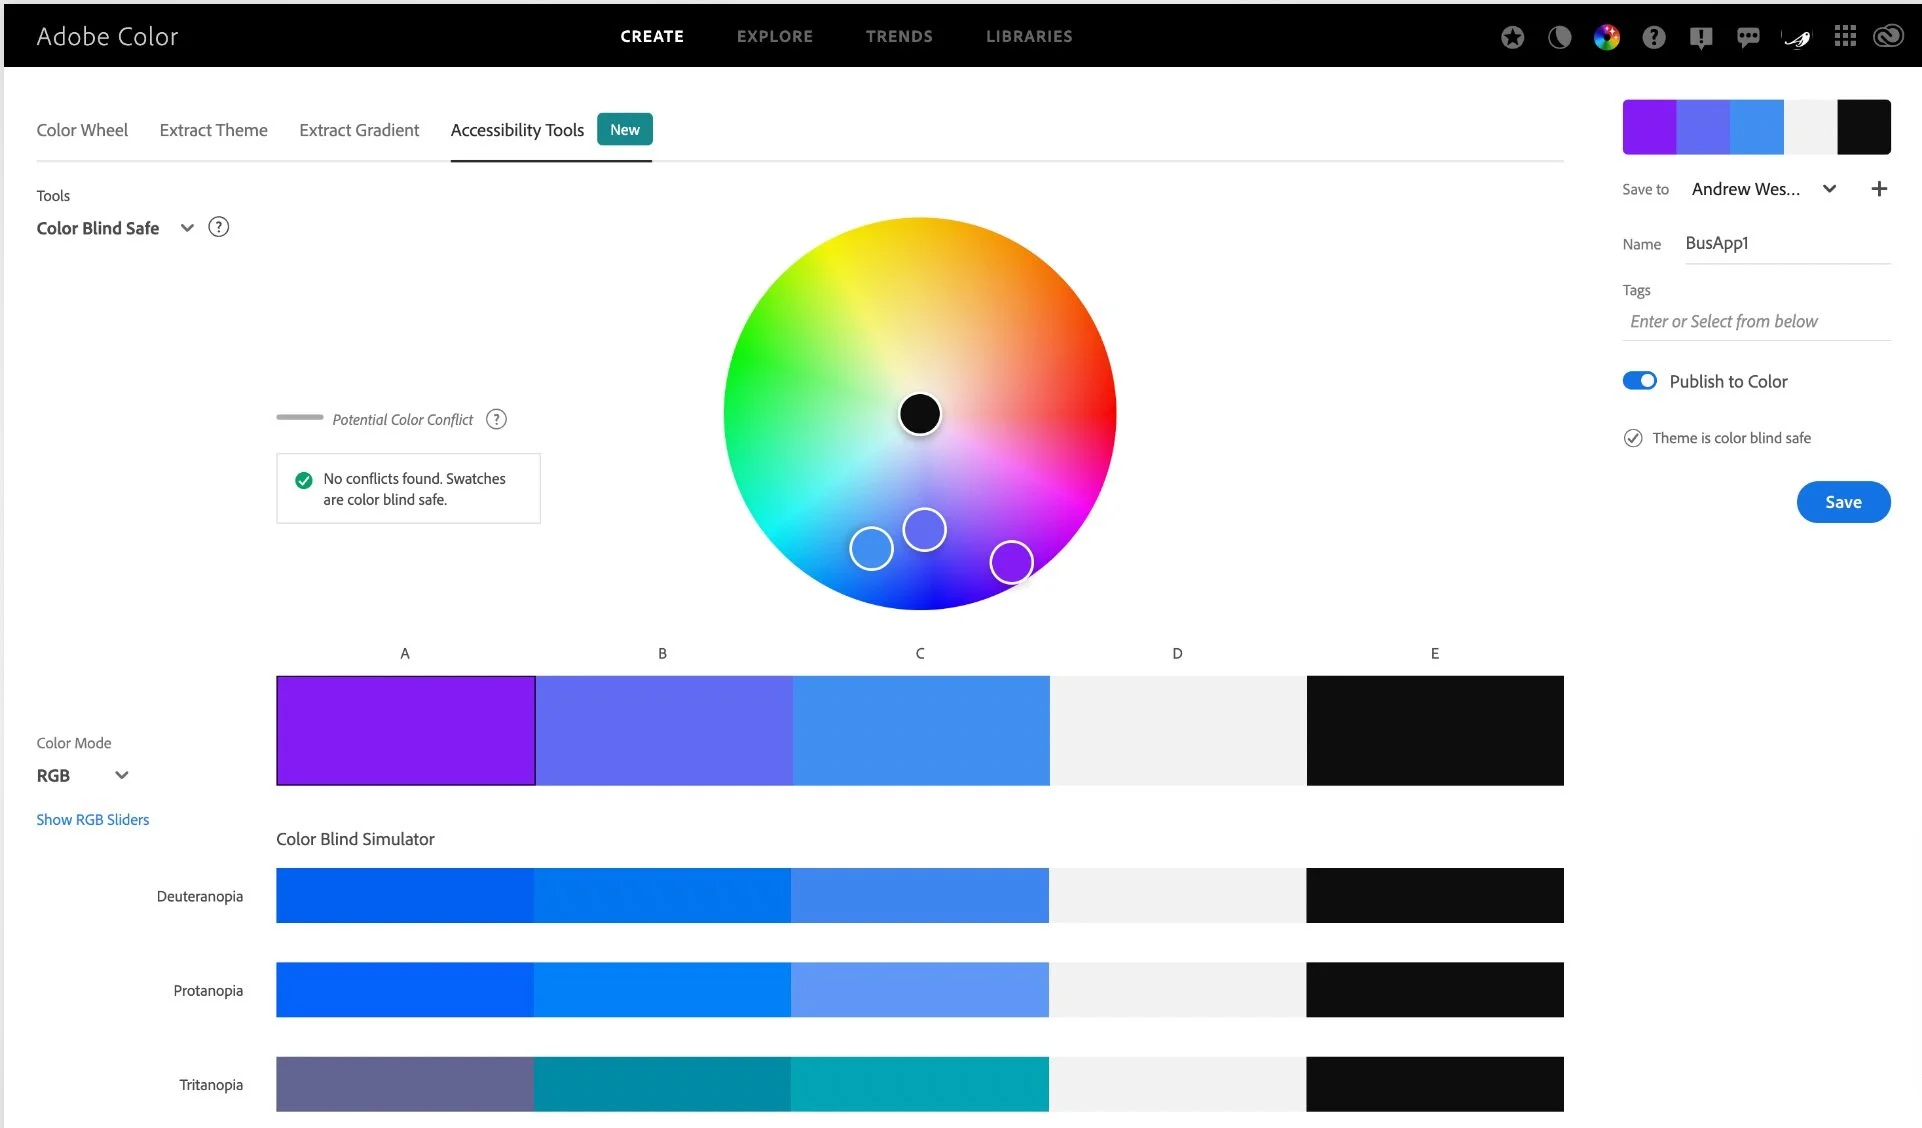Open help question mark in header
The image size is (1922, 1128).
pyautogui.click(x=1654, y=37)
